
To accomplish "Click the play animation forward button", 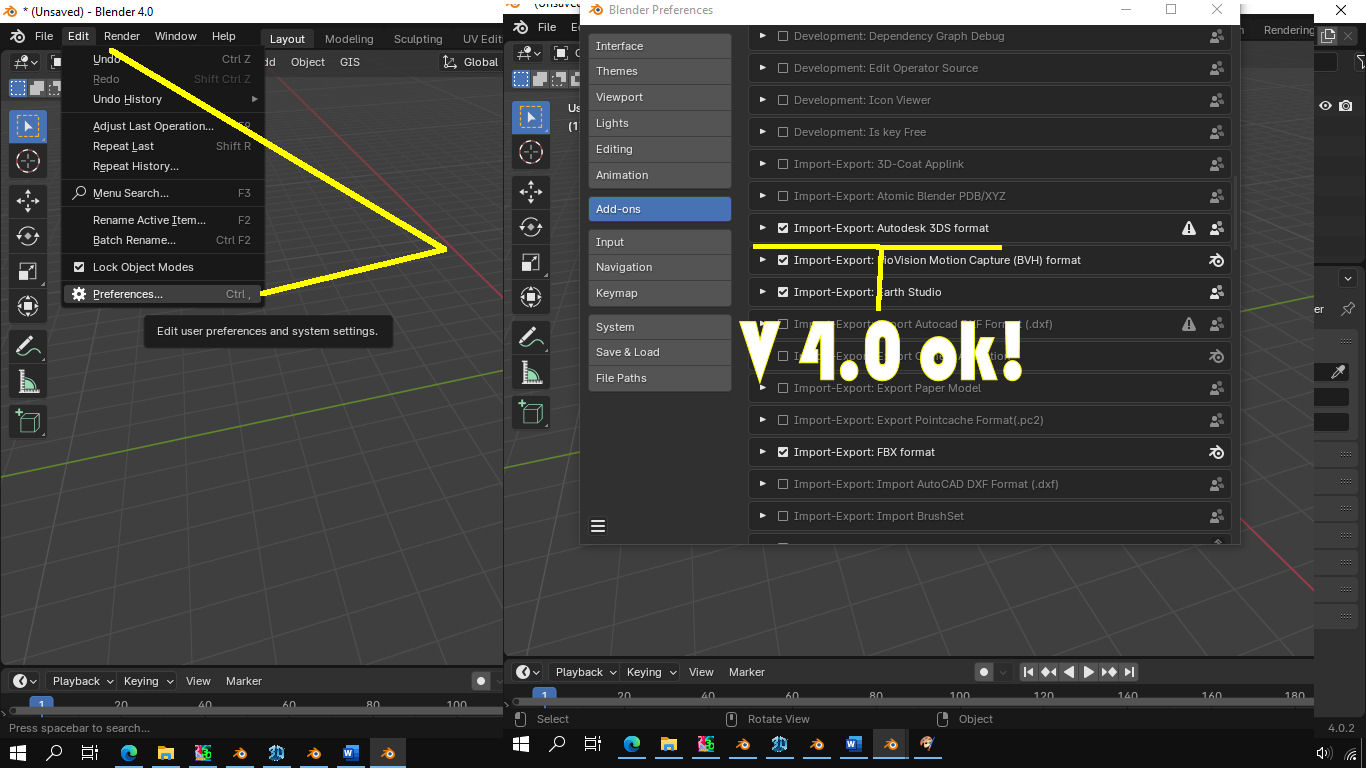I will point(1089,672).
